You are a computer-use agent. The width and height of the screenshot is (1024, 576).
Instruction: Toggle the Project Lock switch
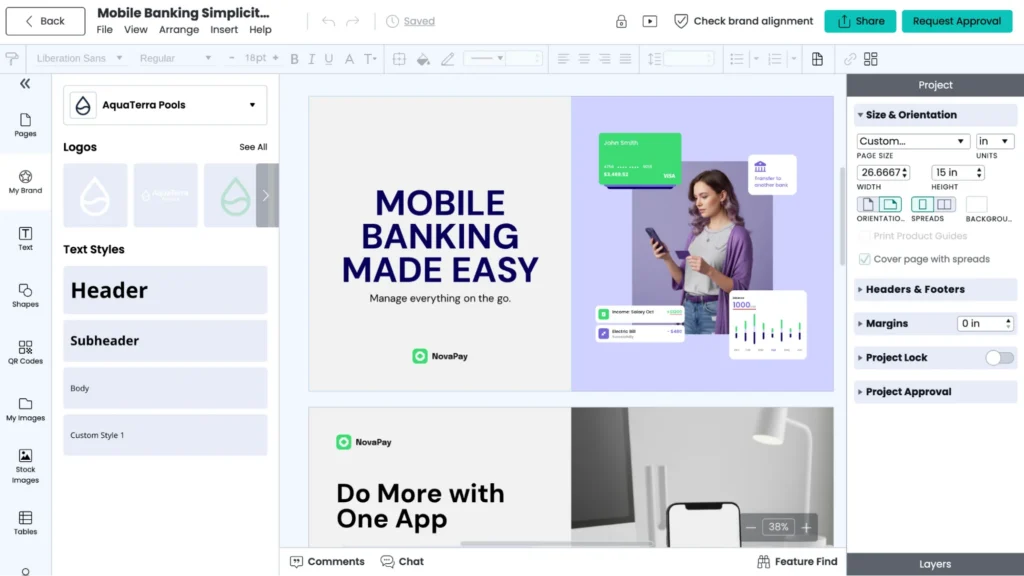pos(999,357)
